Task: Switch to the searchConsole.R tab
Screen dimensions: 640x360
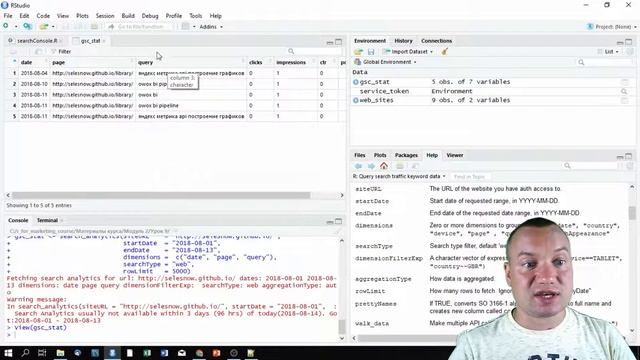Action: pyautogui.click(x=37, y=41)
